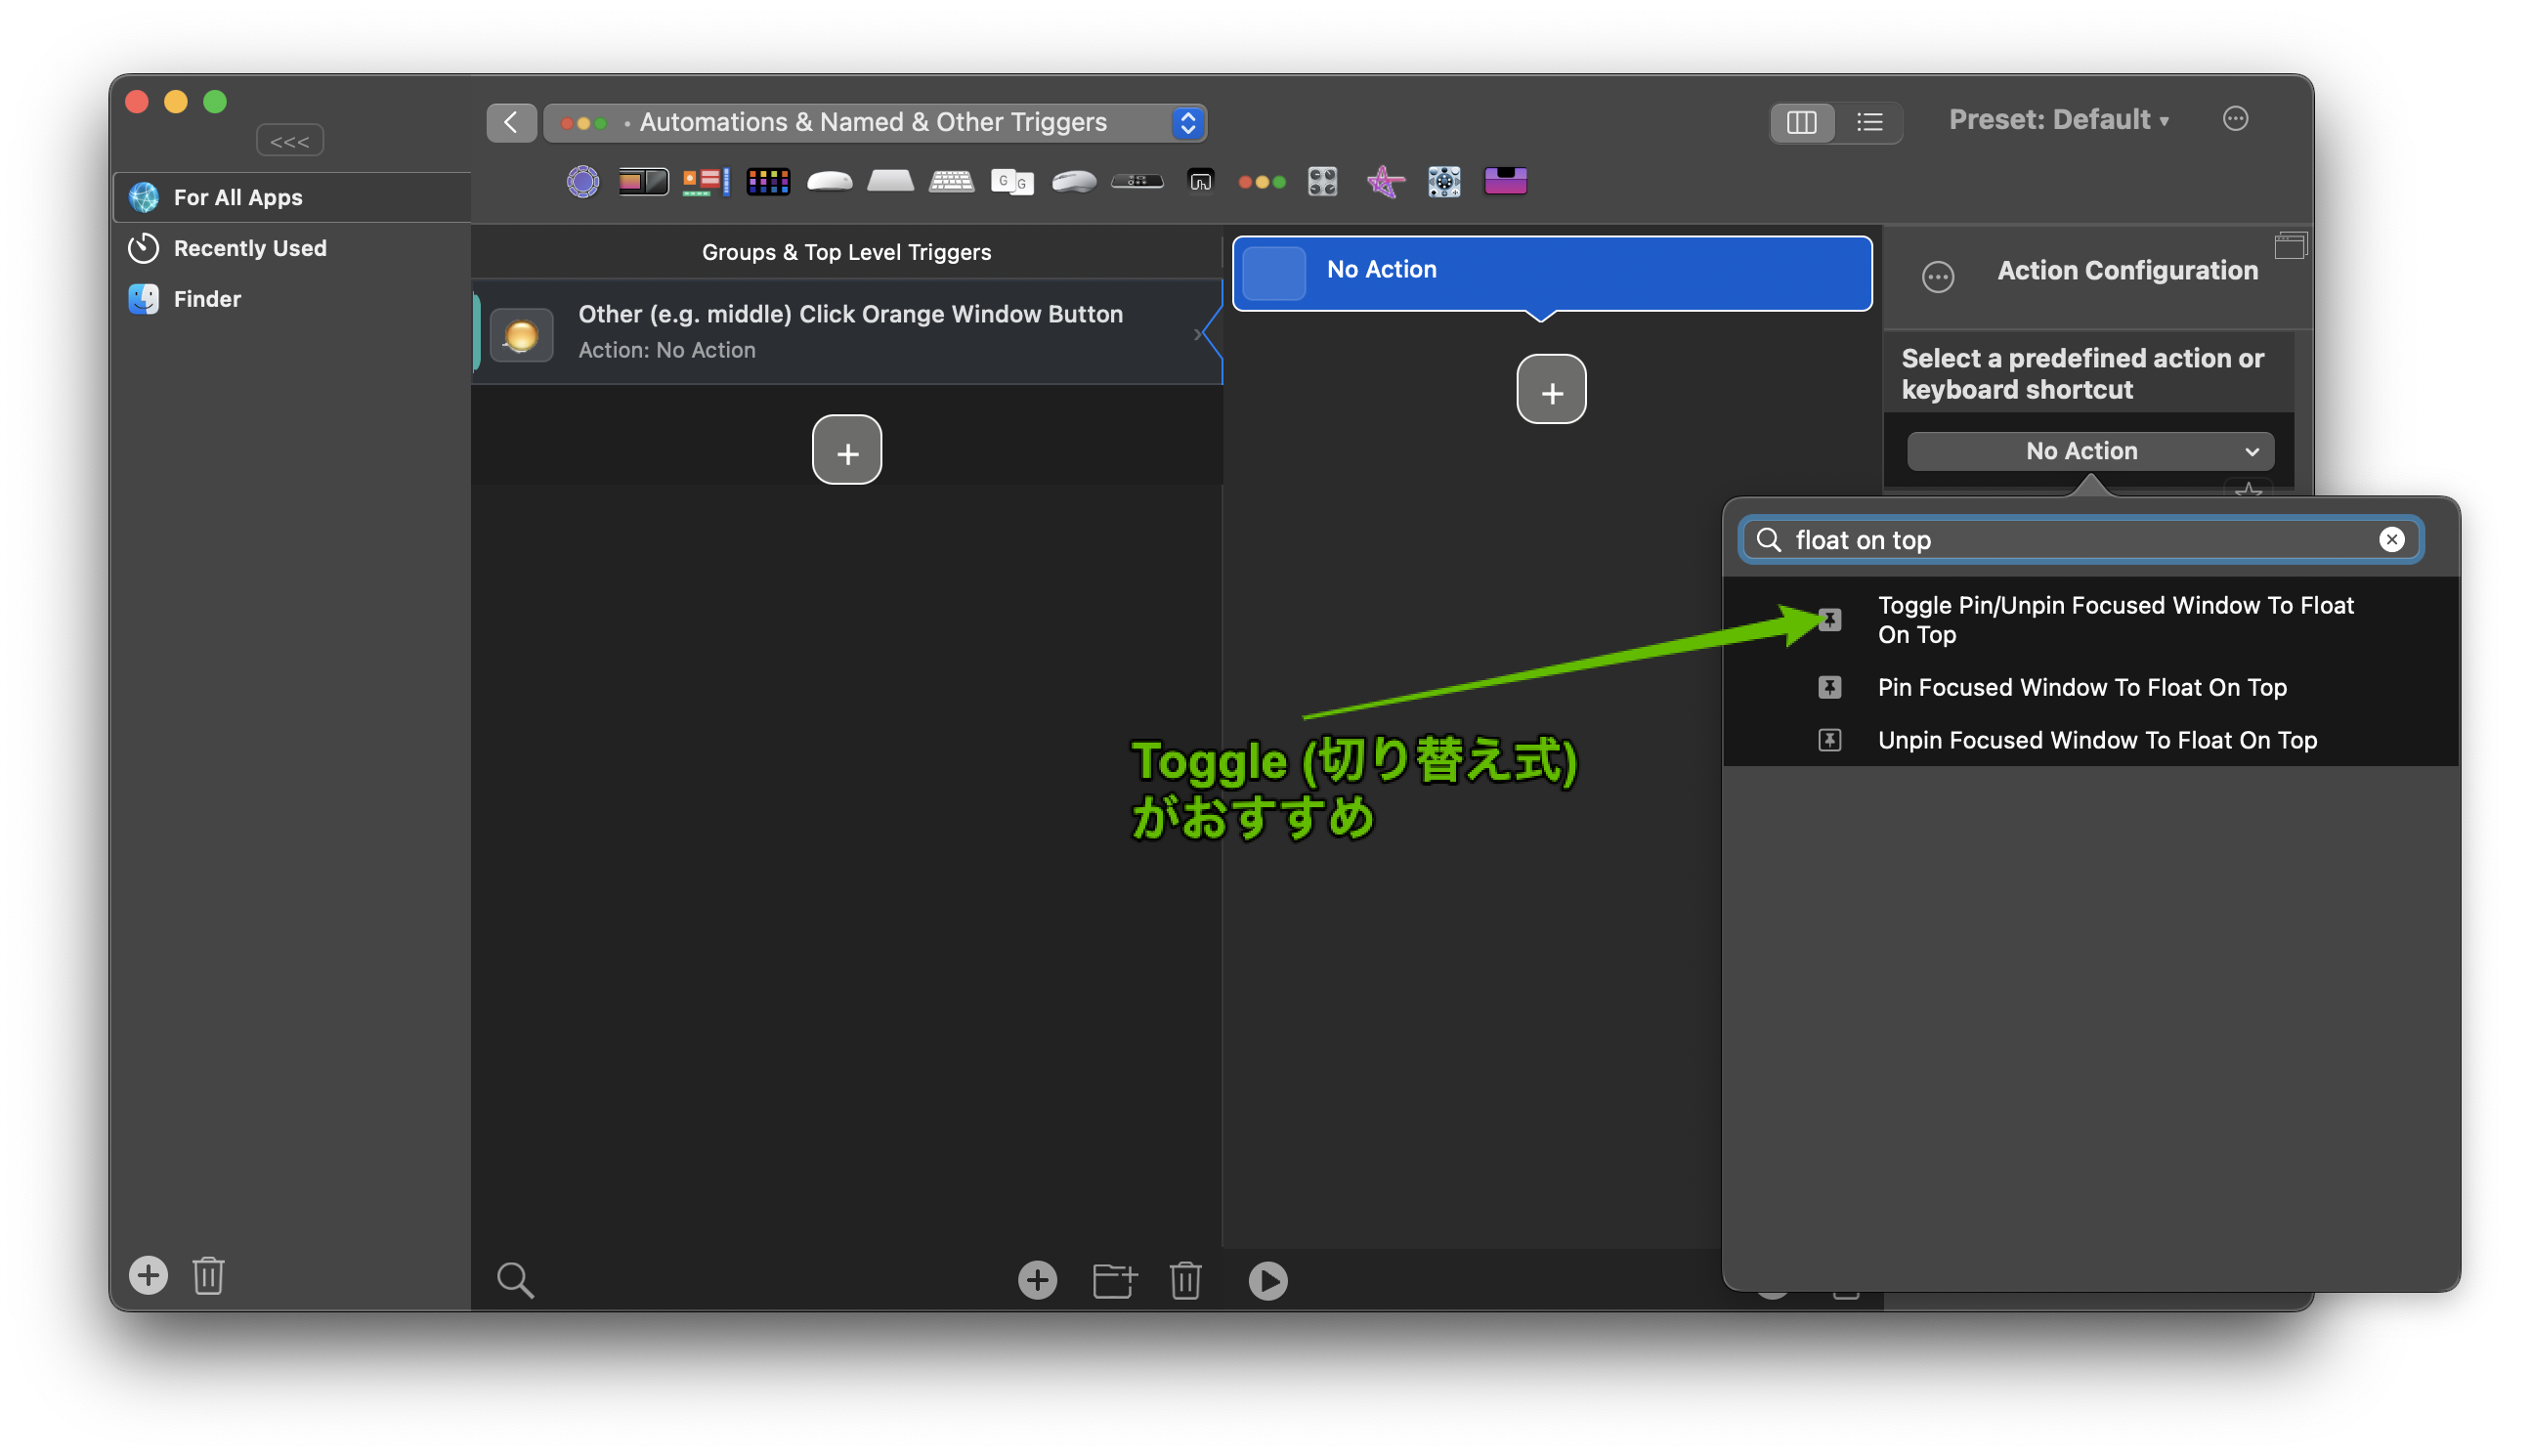Select Recently Used in the sidebar

pyautogui.click(x=250, y=248)
